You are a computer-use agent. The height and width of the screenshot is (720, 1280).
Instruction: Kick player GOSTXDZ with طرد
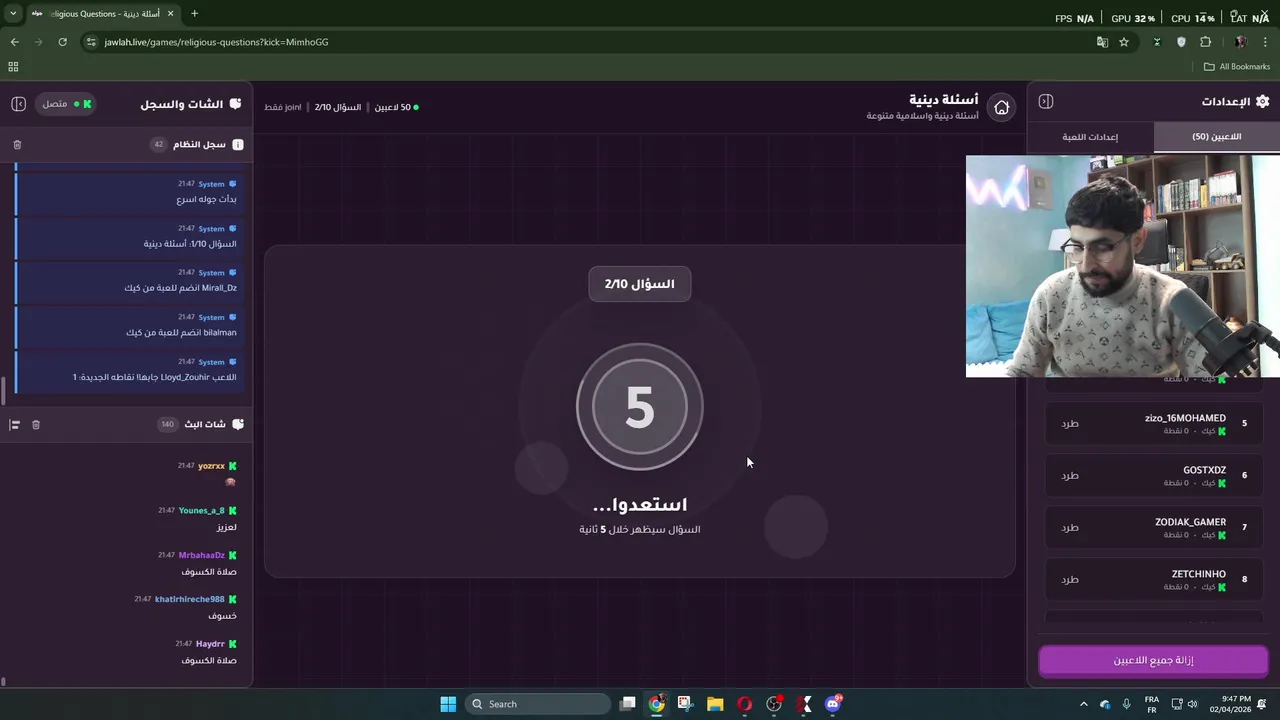point(1070,476)
